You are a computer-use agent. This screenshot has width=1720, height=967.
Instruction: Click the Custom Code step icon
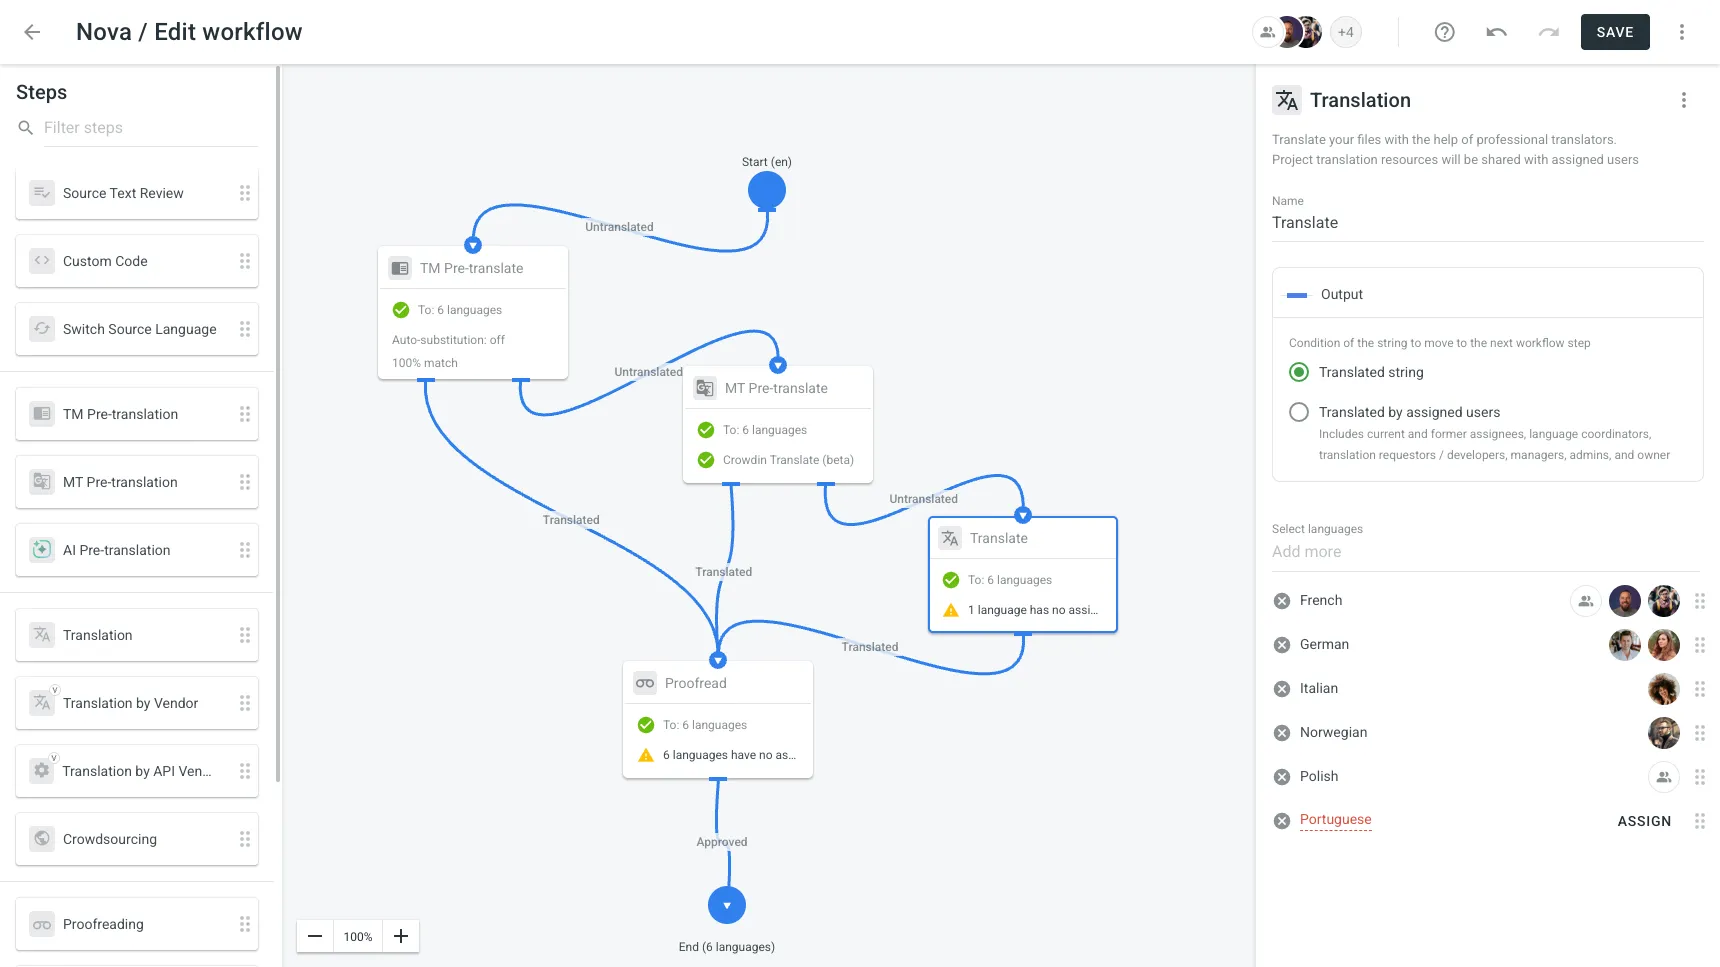(41, 260)
